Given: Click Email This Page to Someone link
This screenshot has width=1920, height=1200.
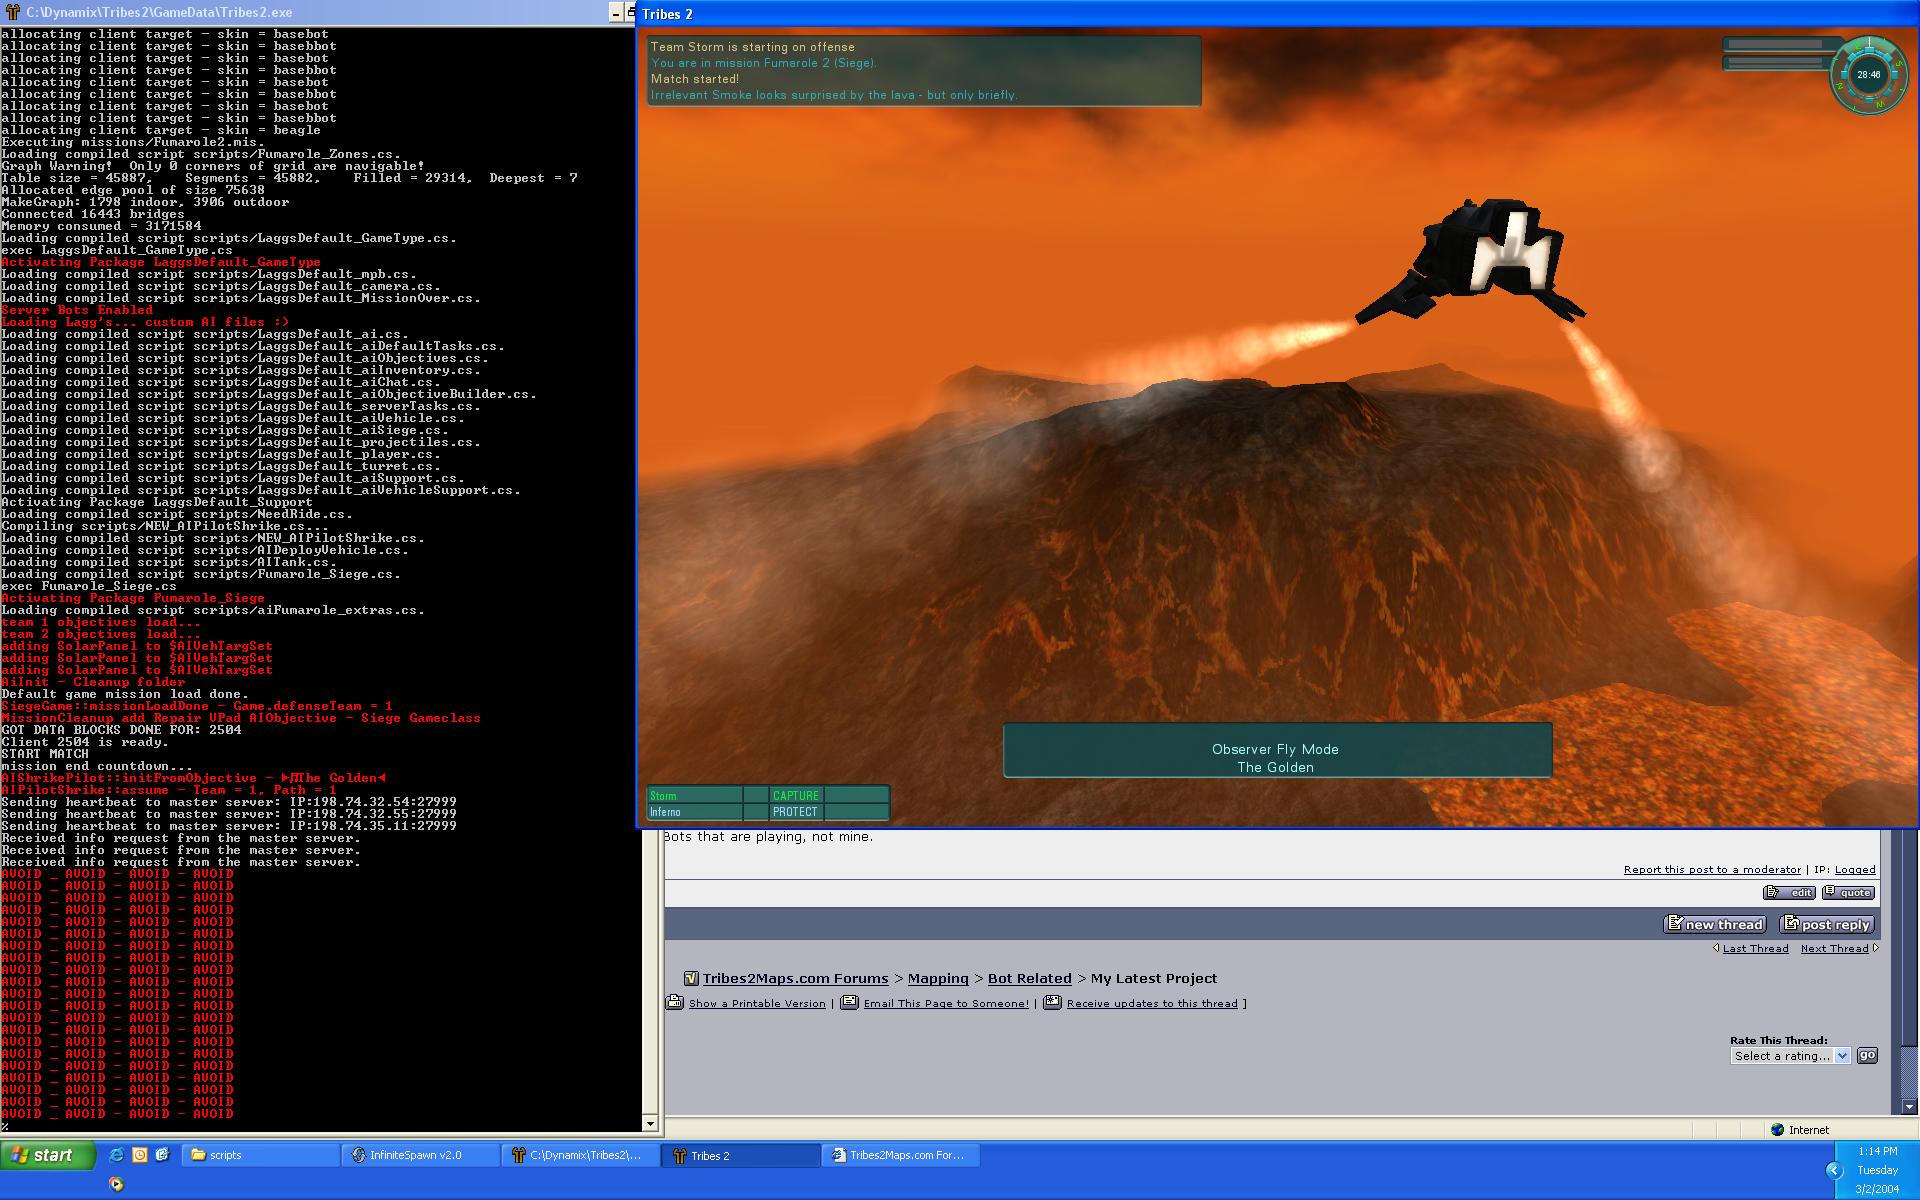Looking at the screenshot, I should pos(946,1003).
